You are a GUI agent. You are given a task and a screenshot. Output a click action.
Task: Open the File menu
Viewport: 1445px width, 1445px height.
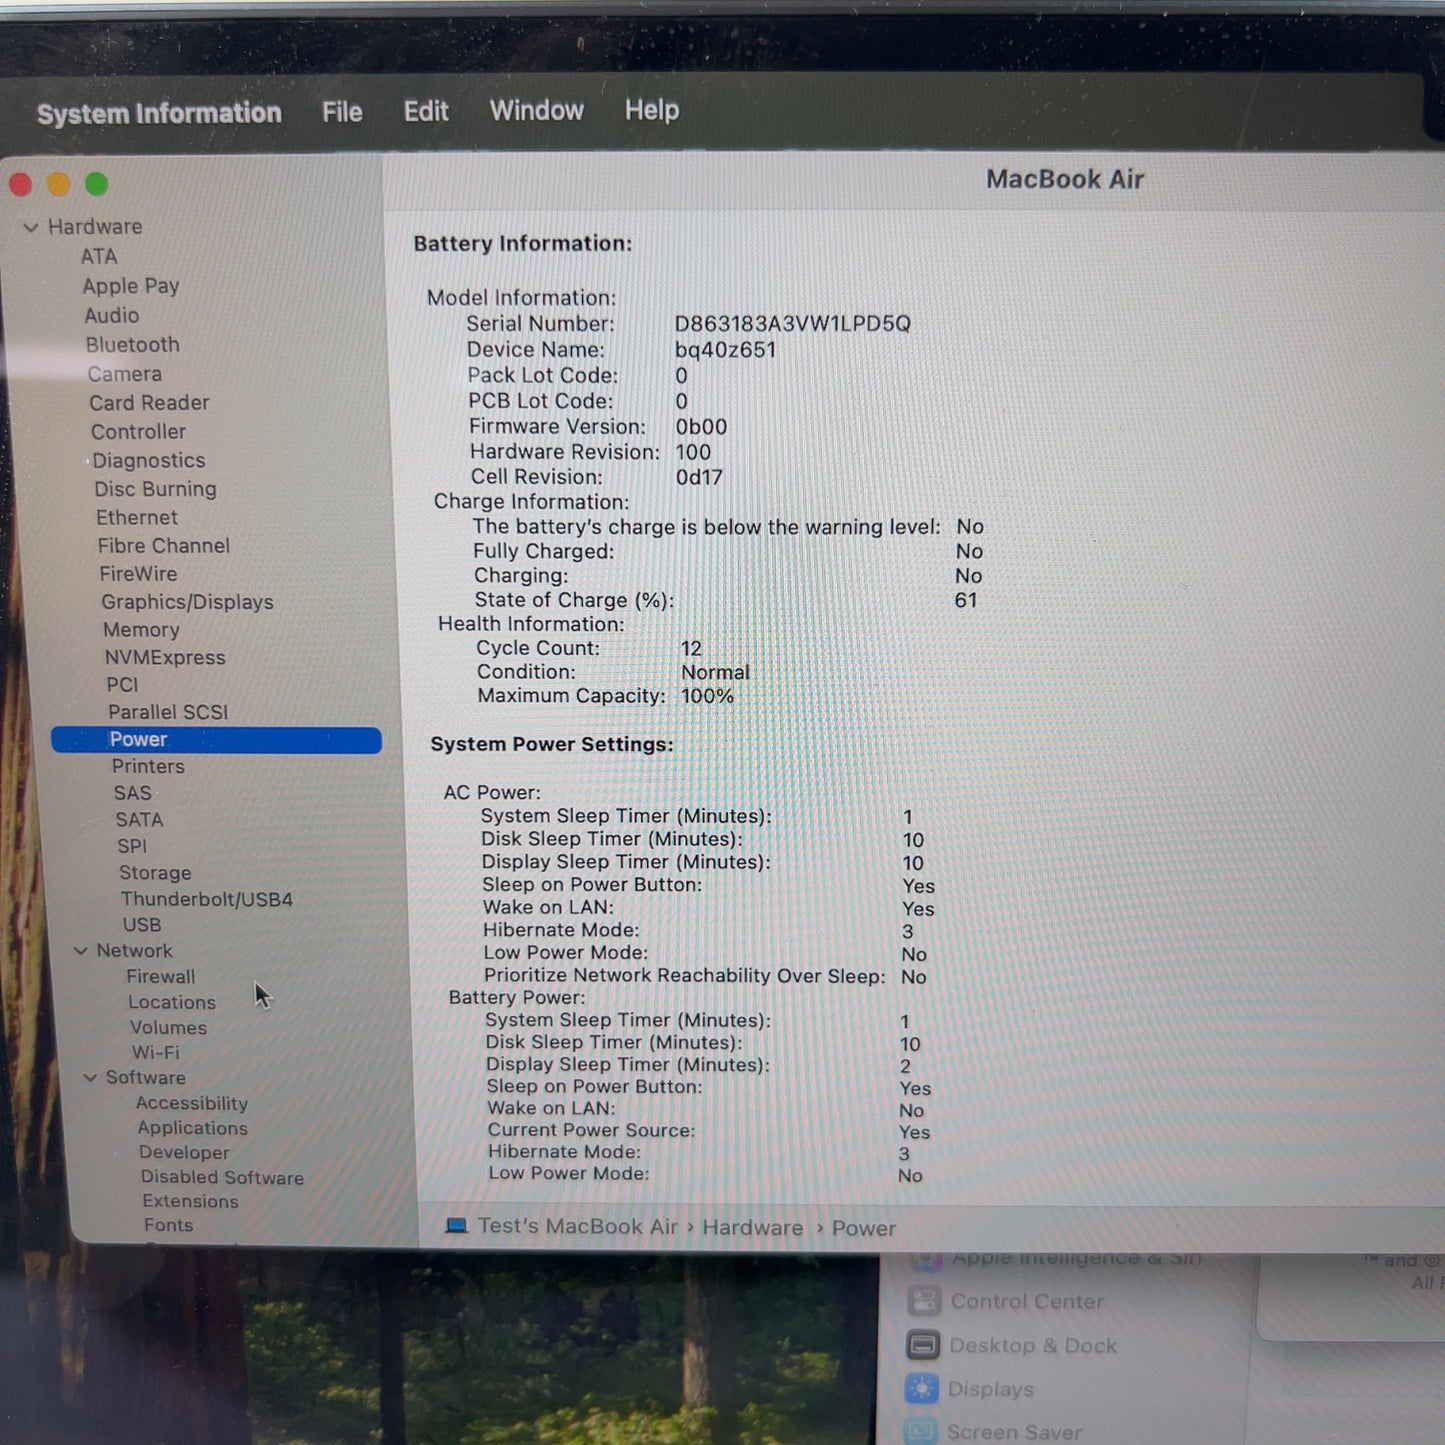coord(342,112)
